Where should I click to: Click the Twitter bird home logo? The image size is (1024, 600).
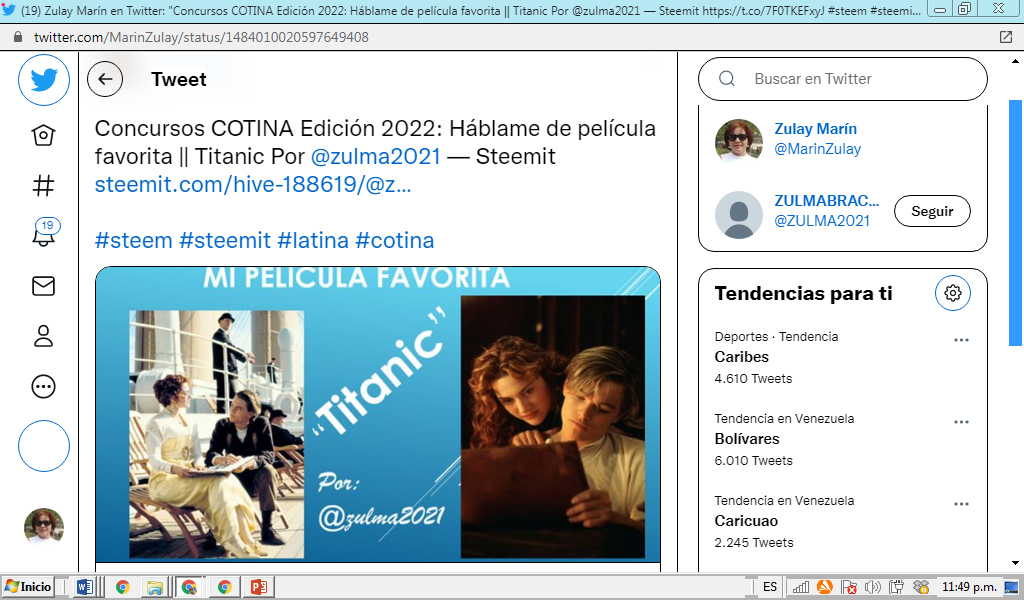click(44, 80)
